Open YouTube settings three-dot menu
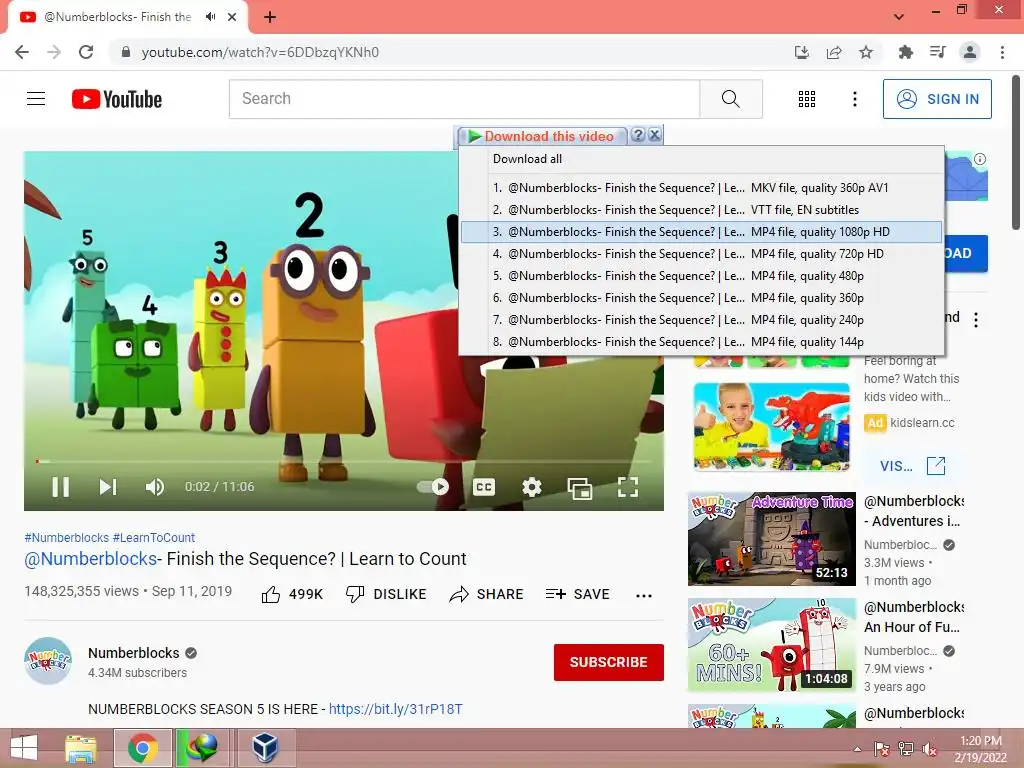 pos(854,99)
